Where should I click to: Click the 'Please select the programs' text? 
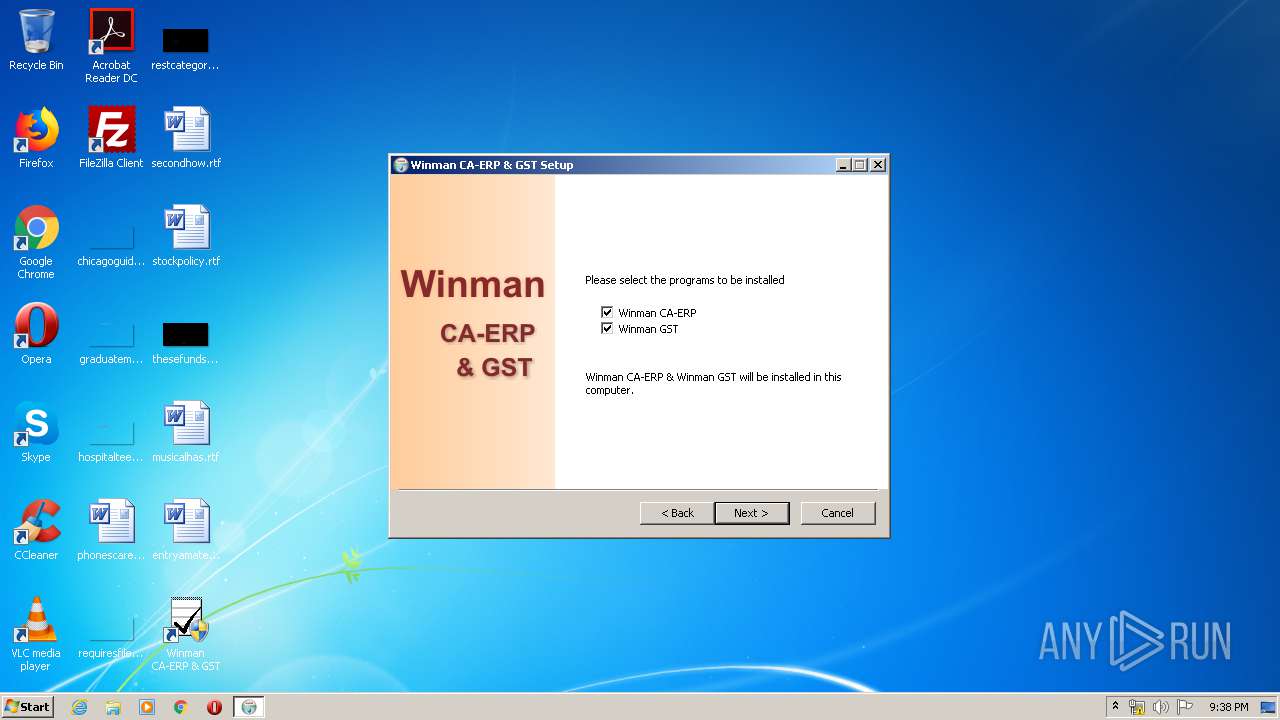pos(685,280)
